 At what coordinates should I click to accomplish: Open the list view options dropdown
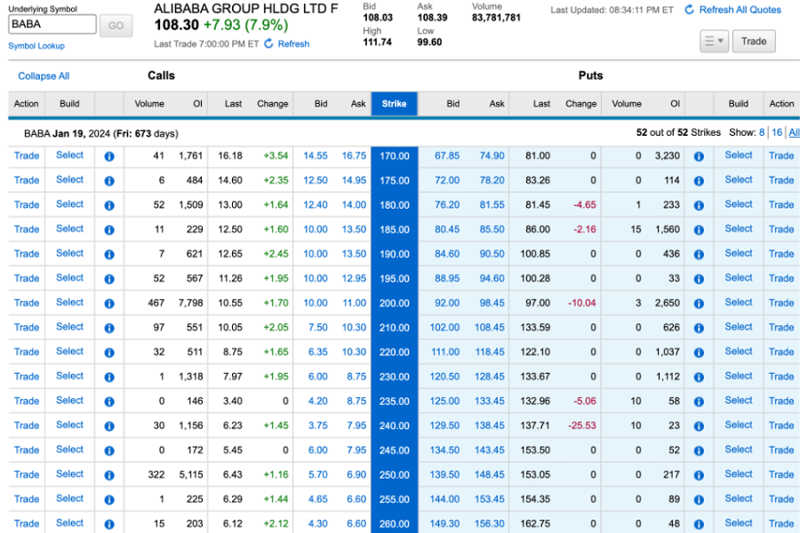pyautogui.click(x=714, y=41)
